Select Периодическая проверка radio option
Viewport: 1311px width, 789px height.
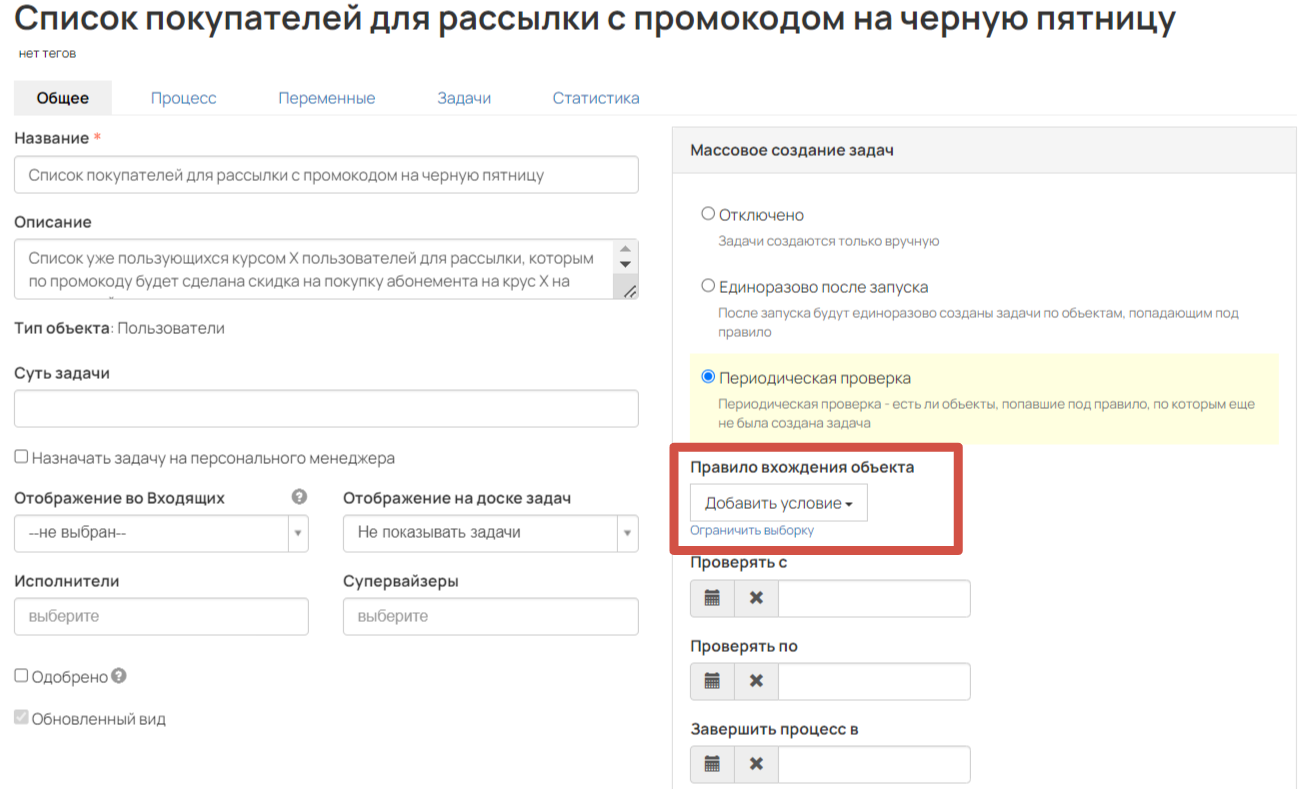click(708, 377)
